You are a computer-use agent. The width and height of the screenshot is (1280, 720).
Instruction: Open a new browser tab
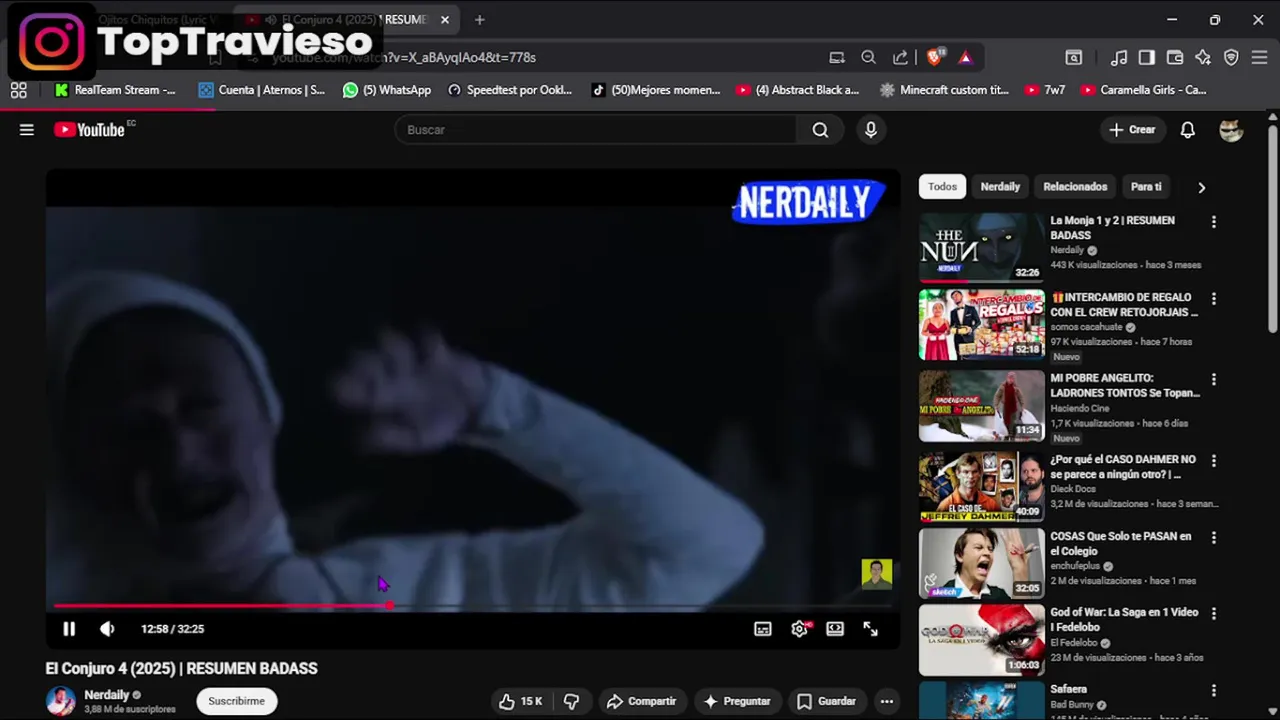480,20
